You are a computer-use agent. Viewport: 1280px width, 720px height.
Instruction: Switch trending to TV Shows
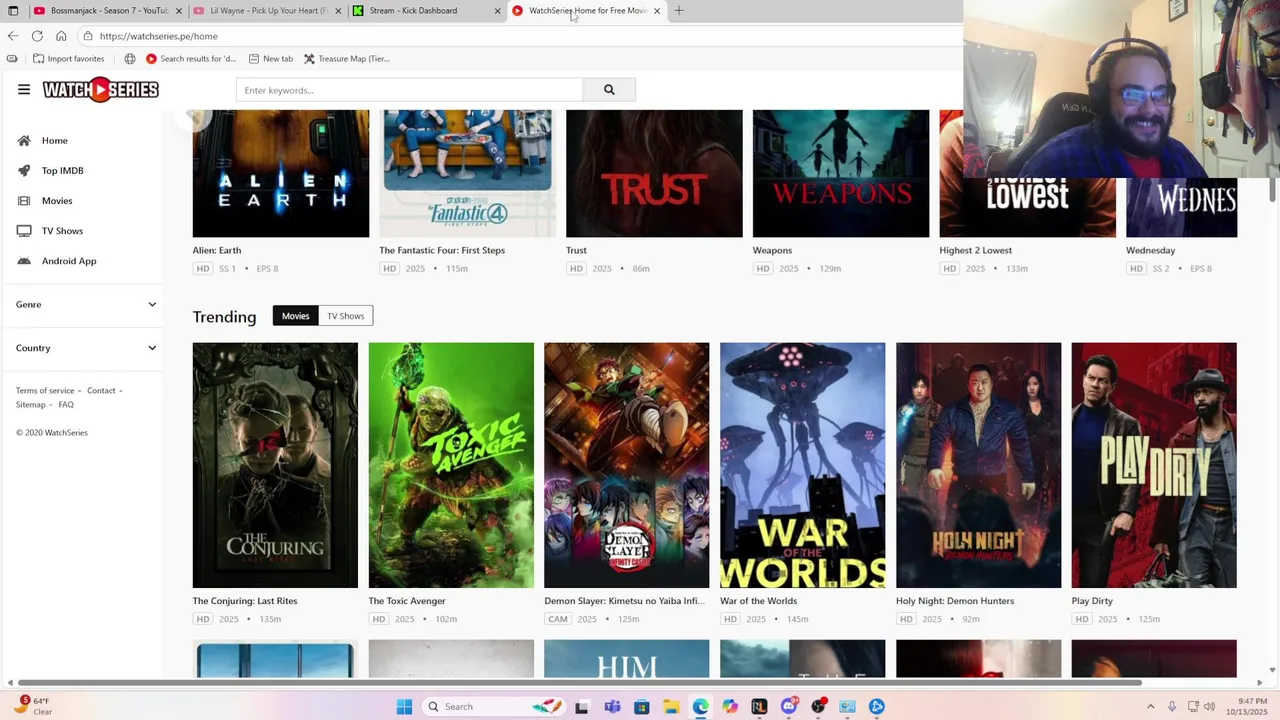pyautogui.click(x=345, y=316)
